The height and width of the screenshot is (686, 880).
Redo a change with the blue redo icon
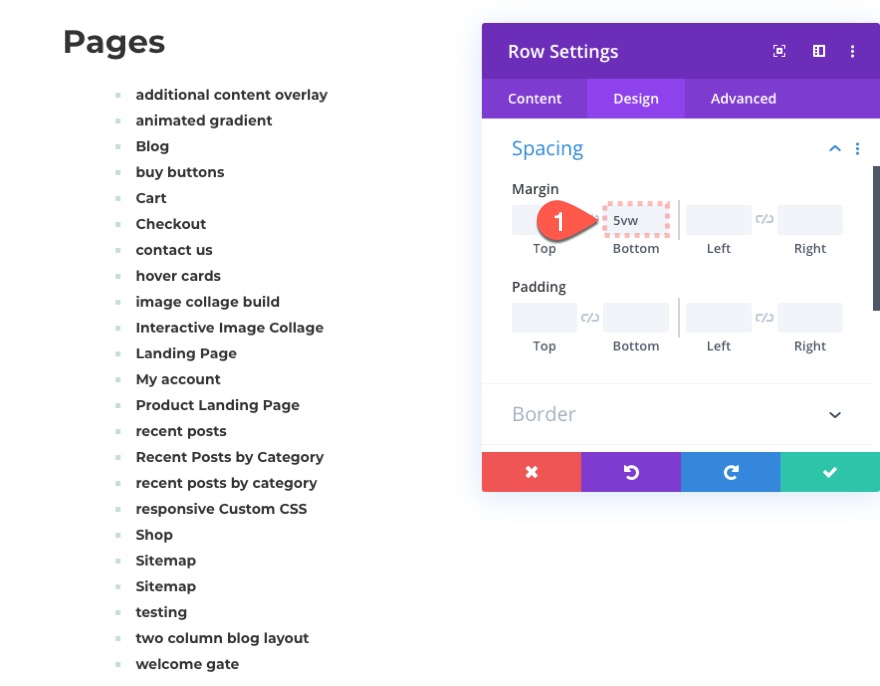coord(730,471)
